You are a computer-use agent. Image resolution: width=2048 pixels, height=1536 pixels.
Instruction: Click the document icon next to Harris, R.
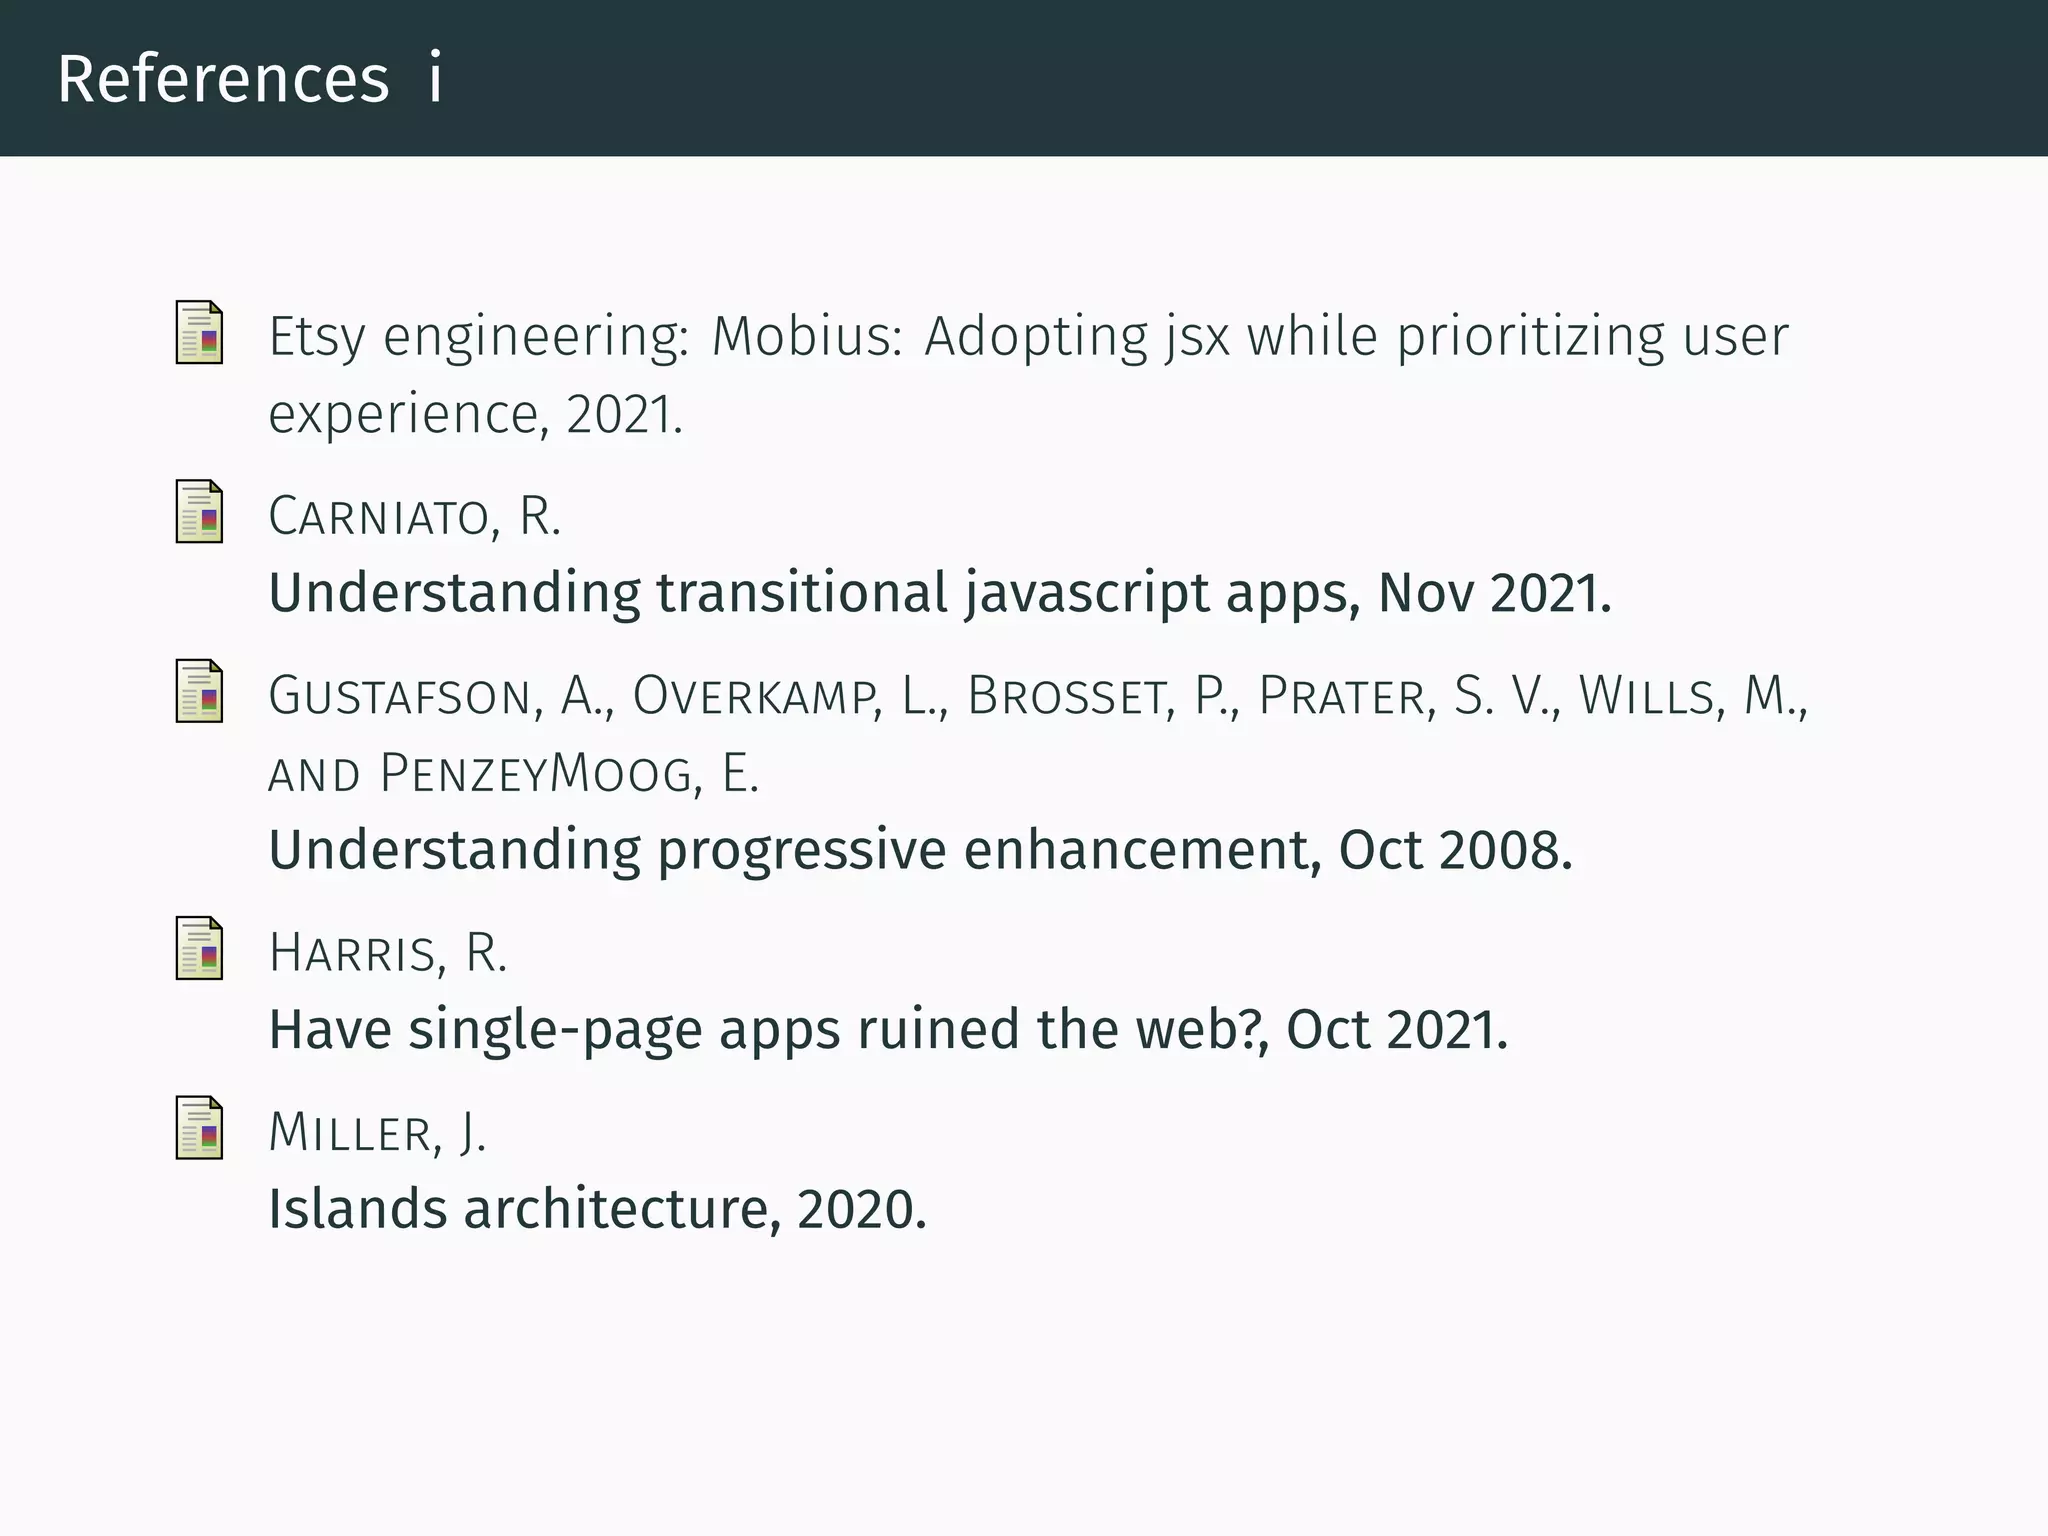[x=199, y=948]
